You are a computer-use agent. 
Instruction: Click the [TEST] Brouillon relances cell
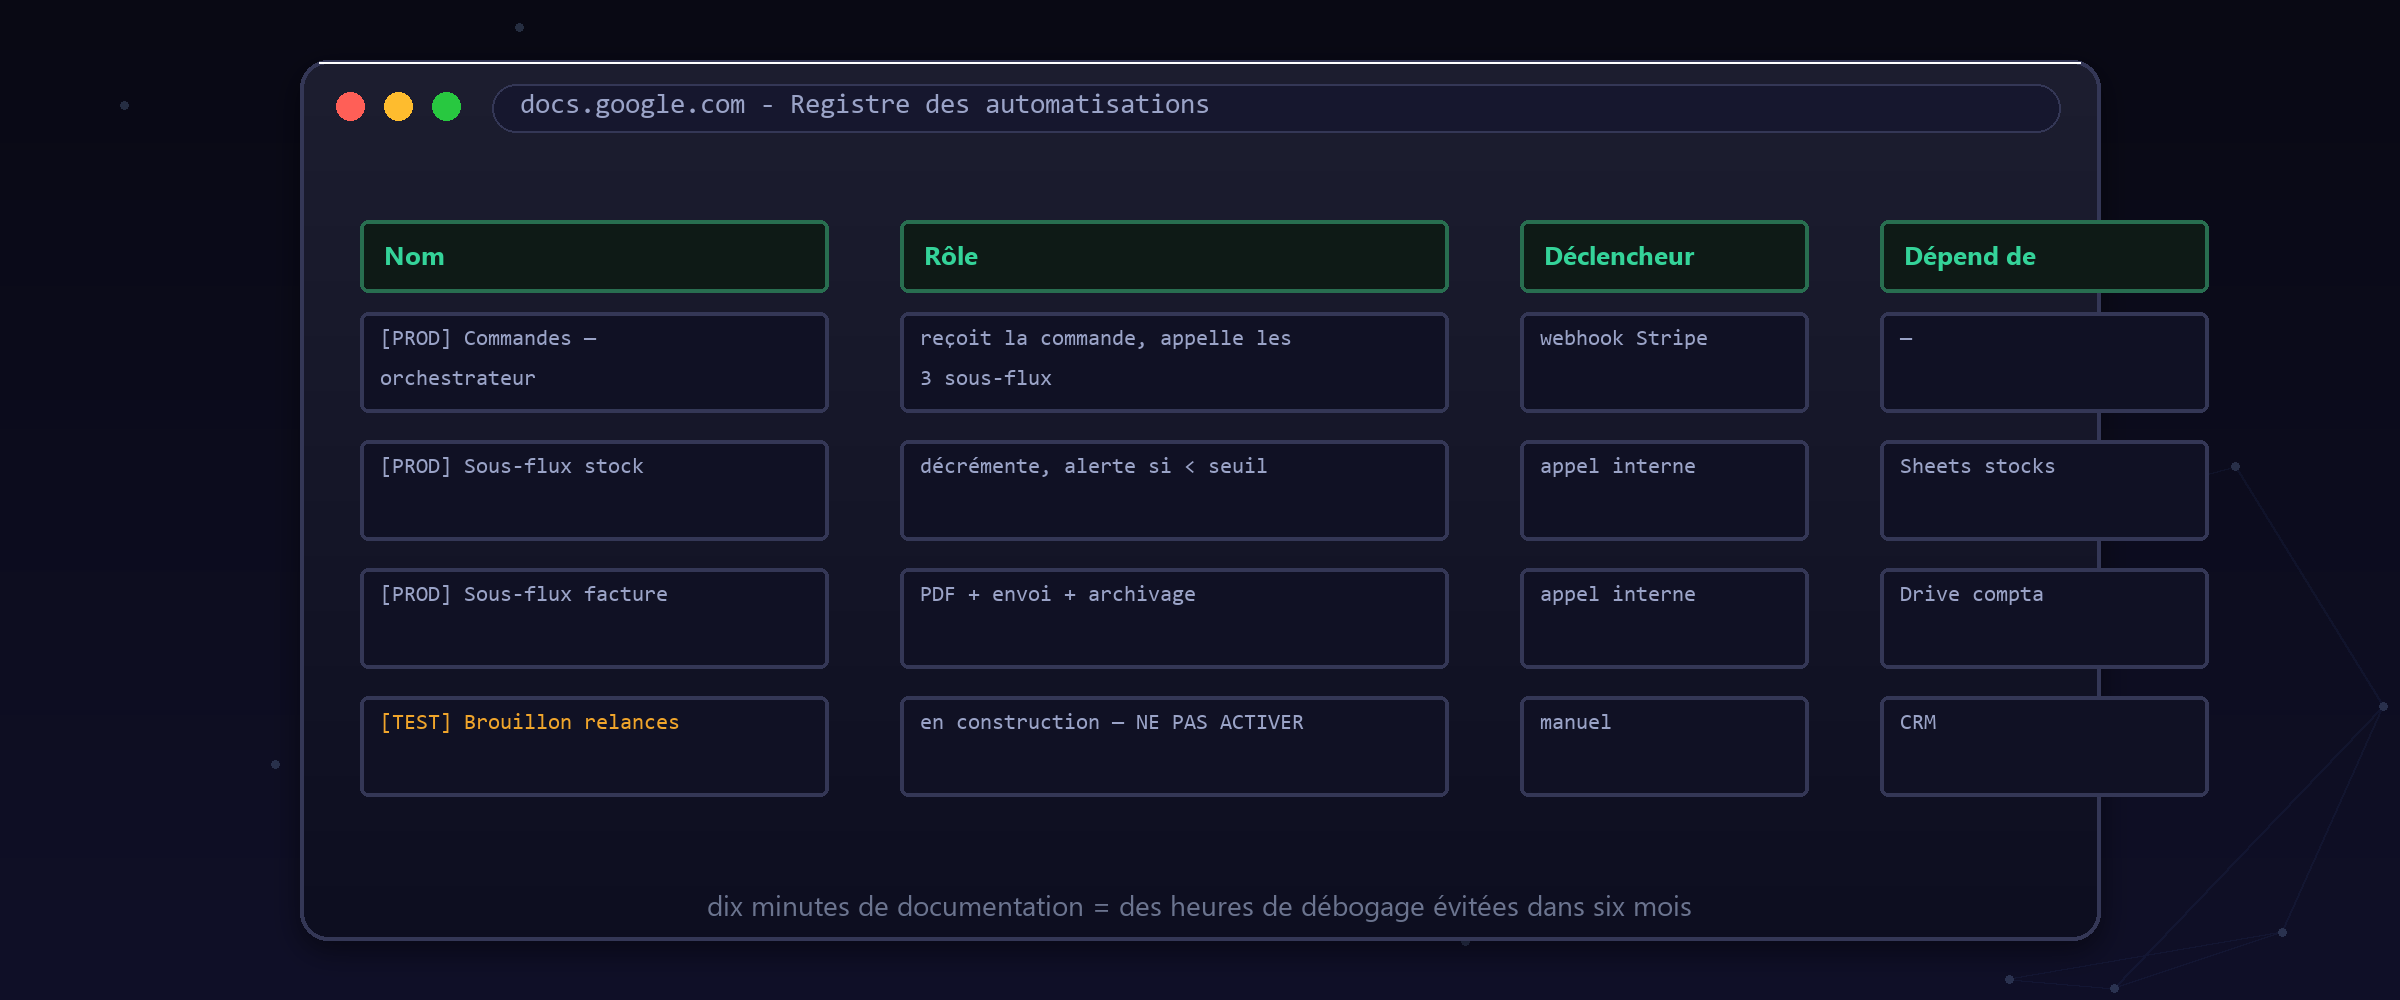click(594, 746)
